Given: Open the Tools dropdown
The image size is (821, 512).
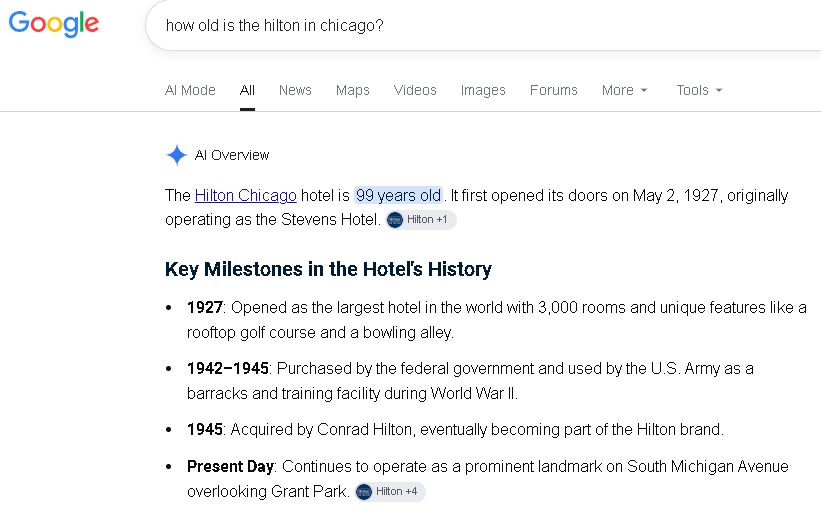Looking at the screenshot, I should coord(699,90).
